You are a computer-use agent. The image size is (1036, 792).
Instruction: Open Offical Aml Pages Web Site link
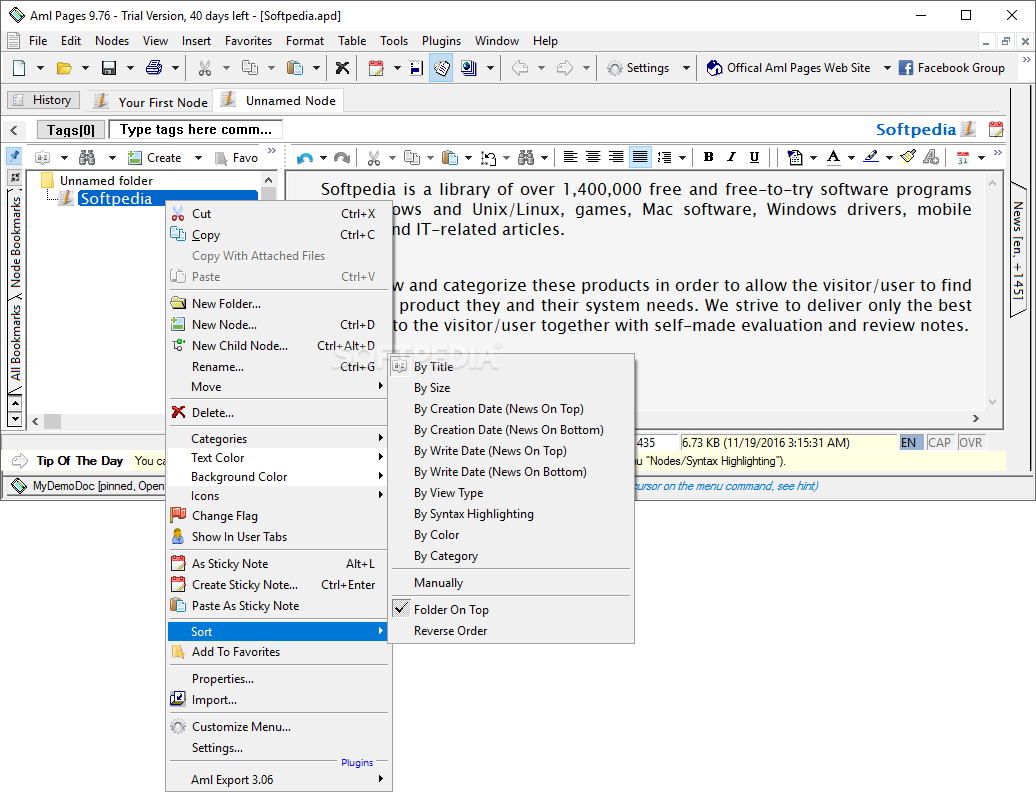tap(789, 67)
